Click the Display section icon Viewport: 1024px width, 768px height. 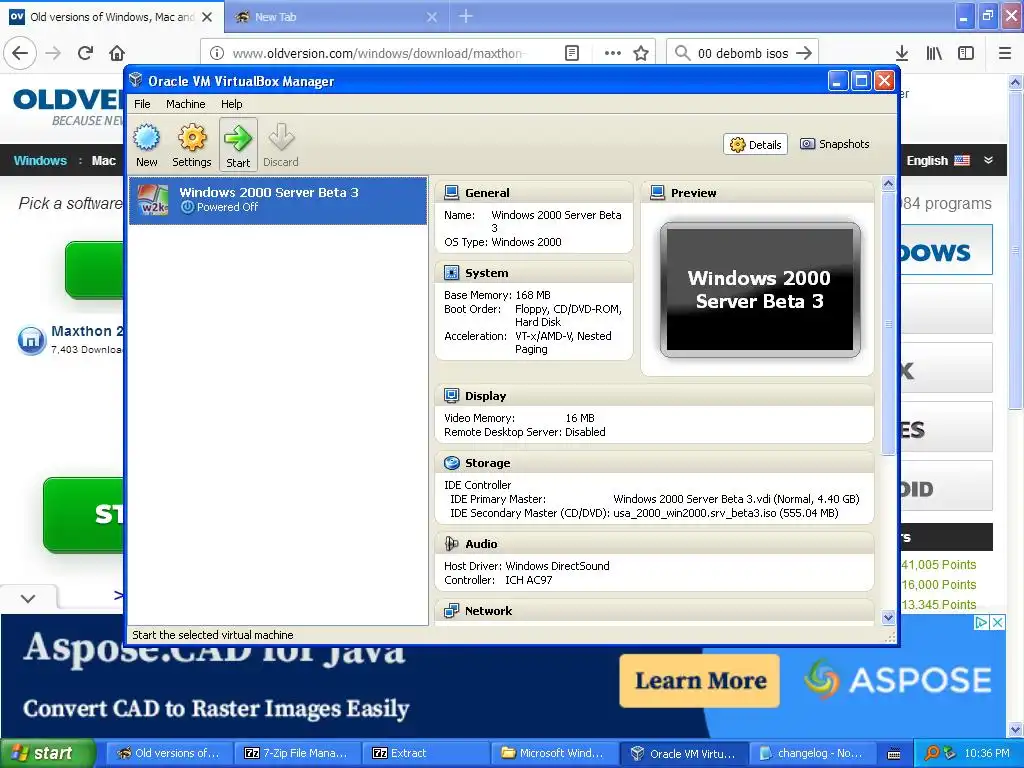tap(451, 396)
